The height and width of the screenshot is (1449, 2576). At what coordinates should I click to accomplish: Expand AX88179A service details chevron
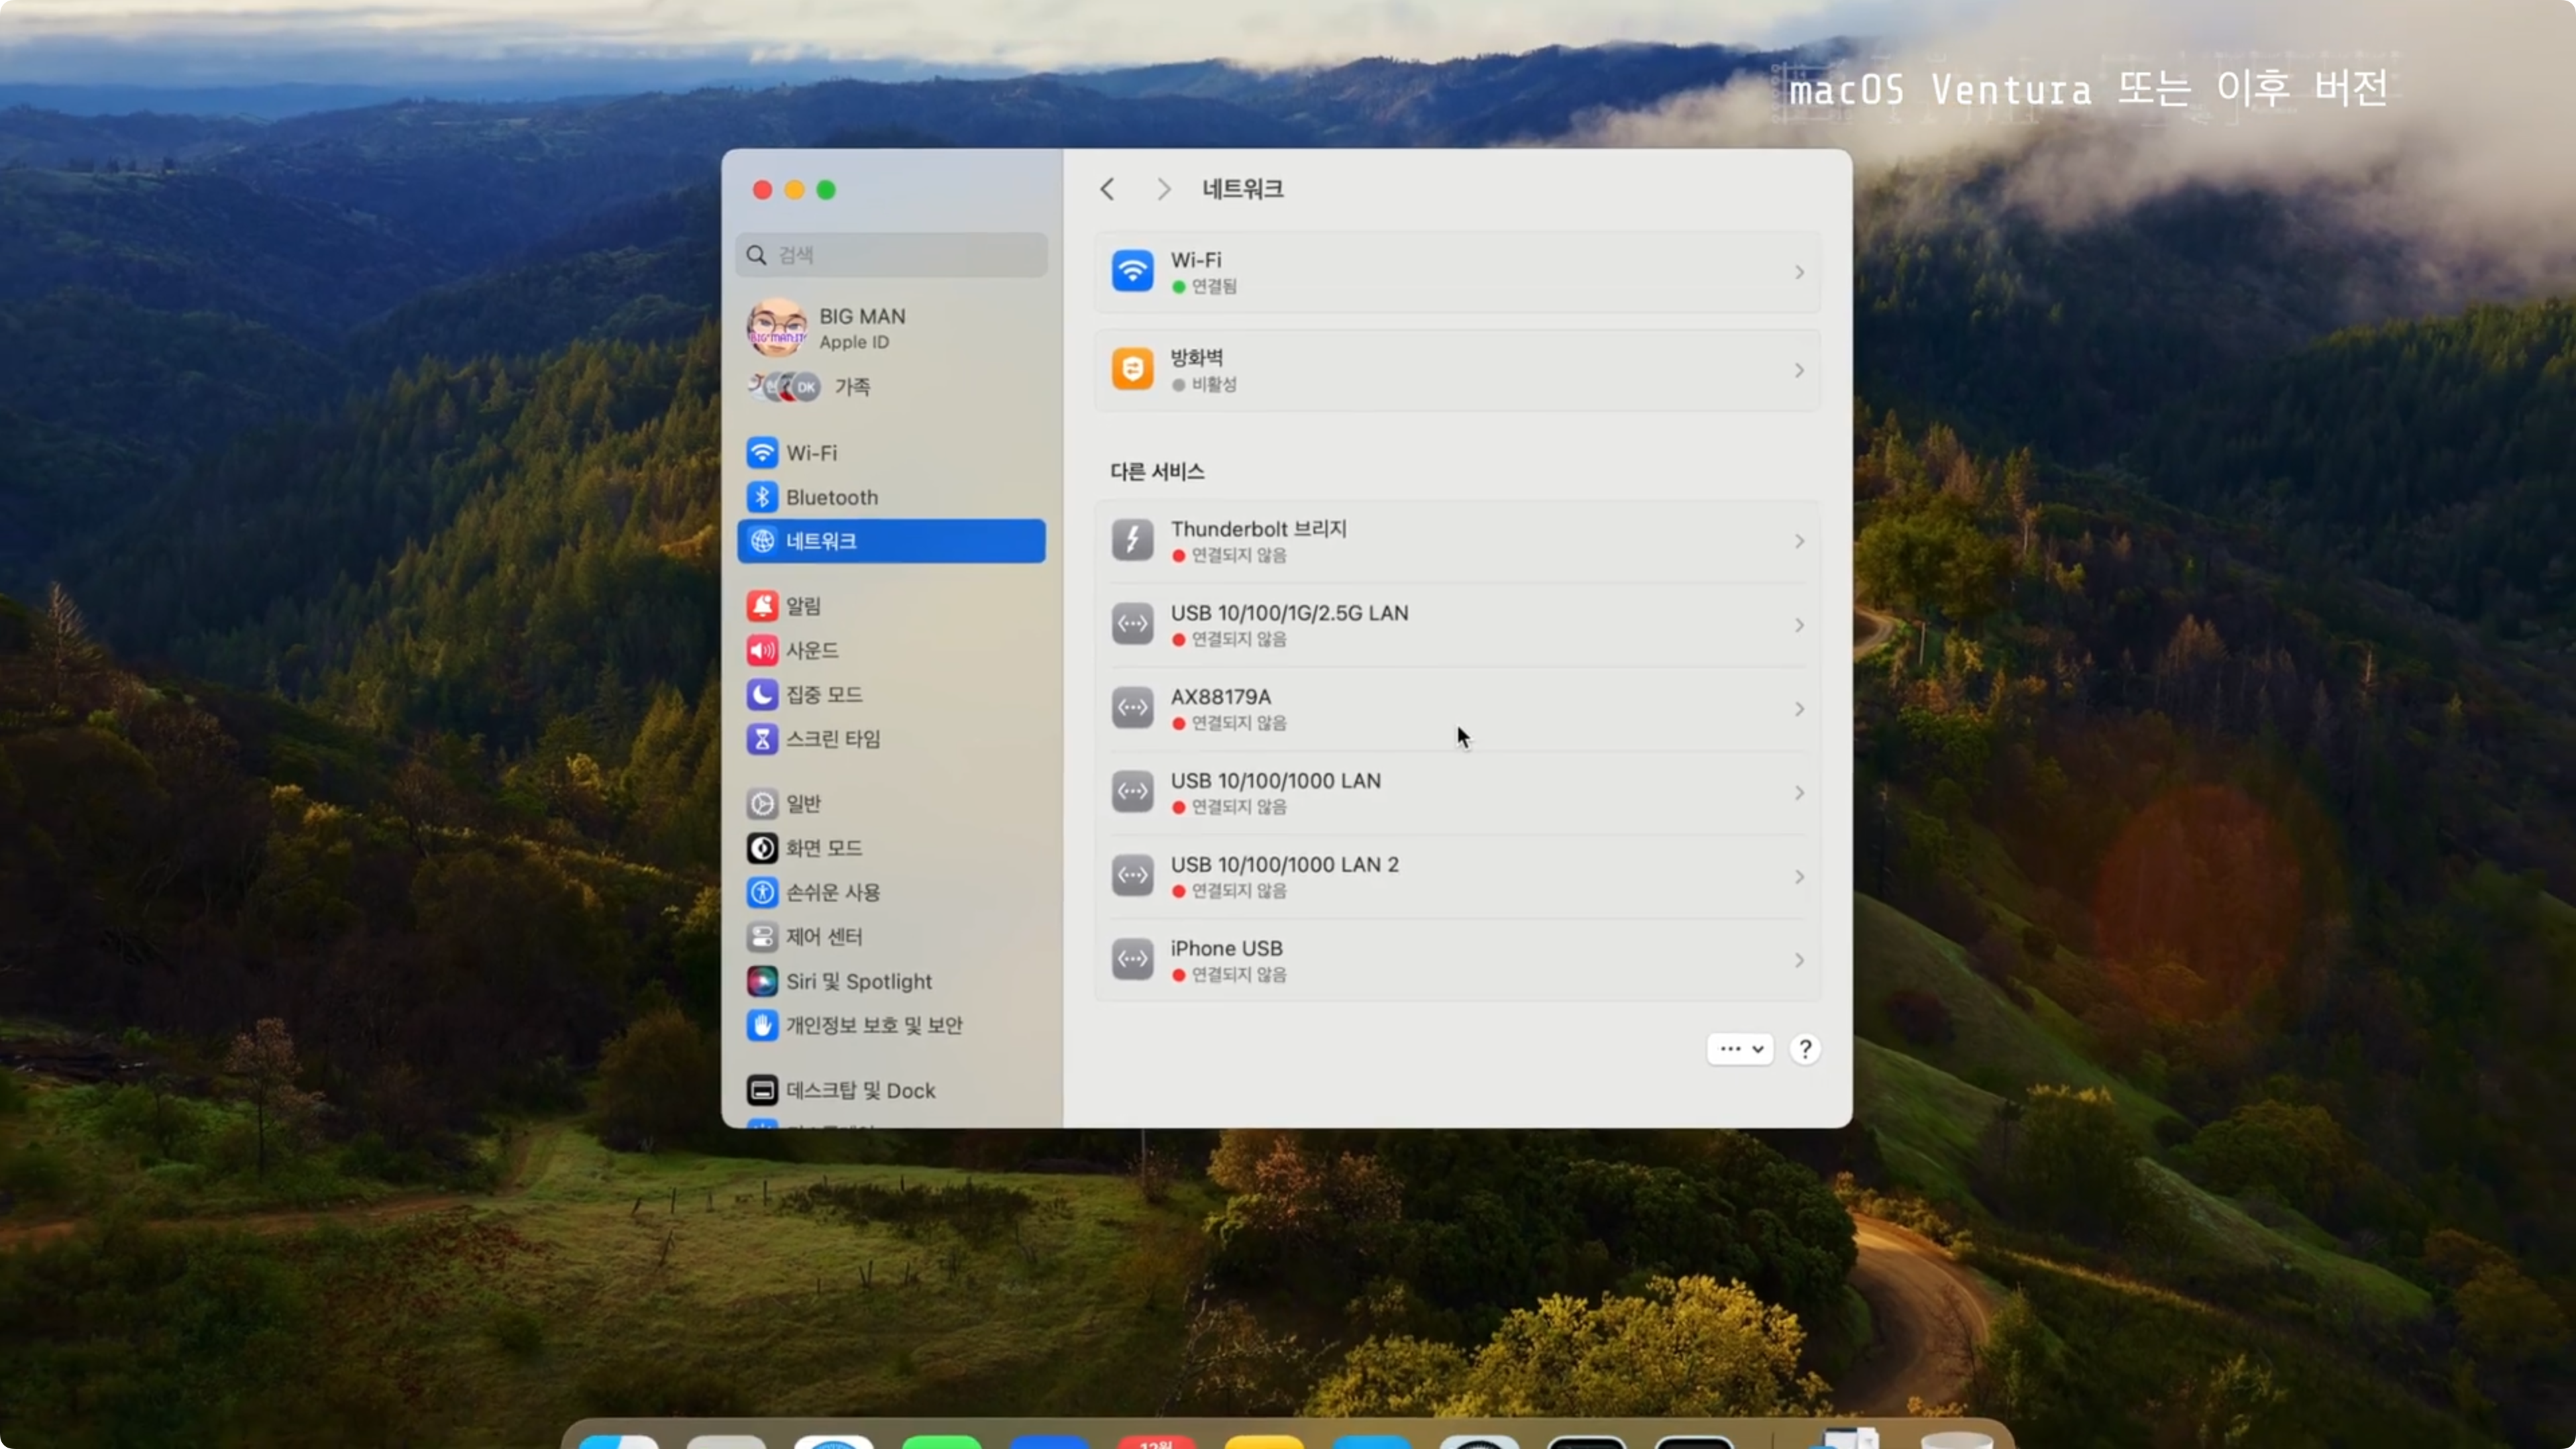(x=1798, y=709)
